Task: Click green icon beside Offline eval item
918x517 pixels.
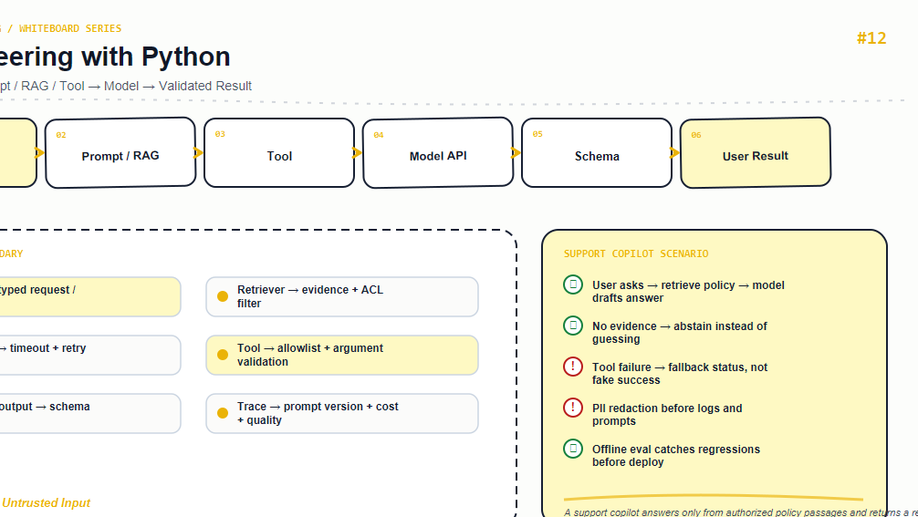Action: (x=573, y=448)
